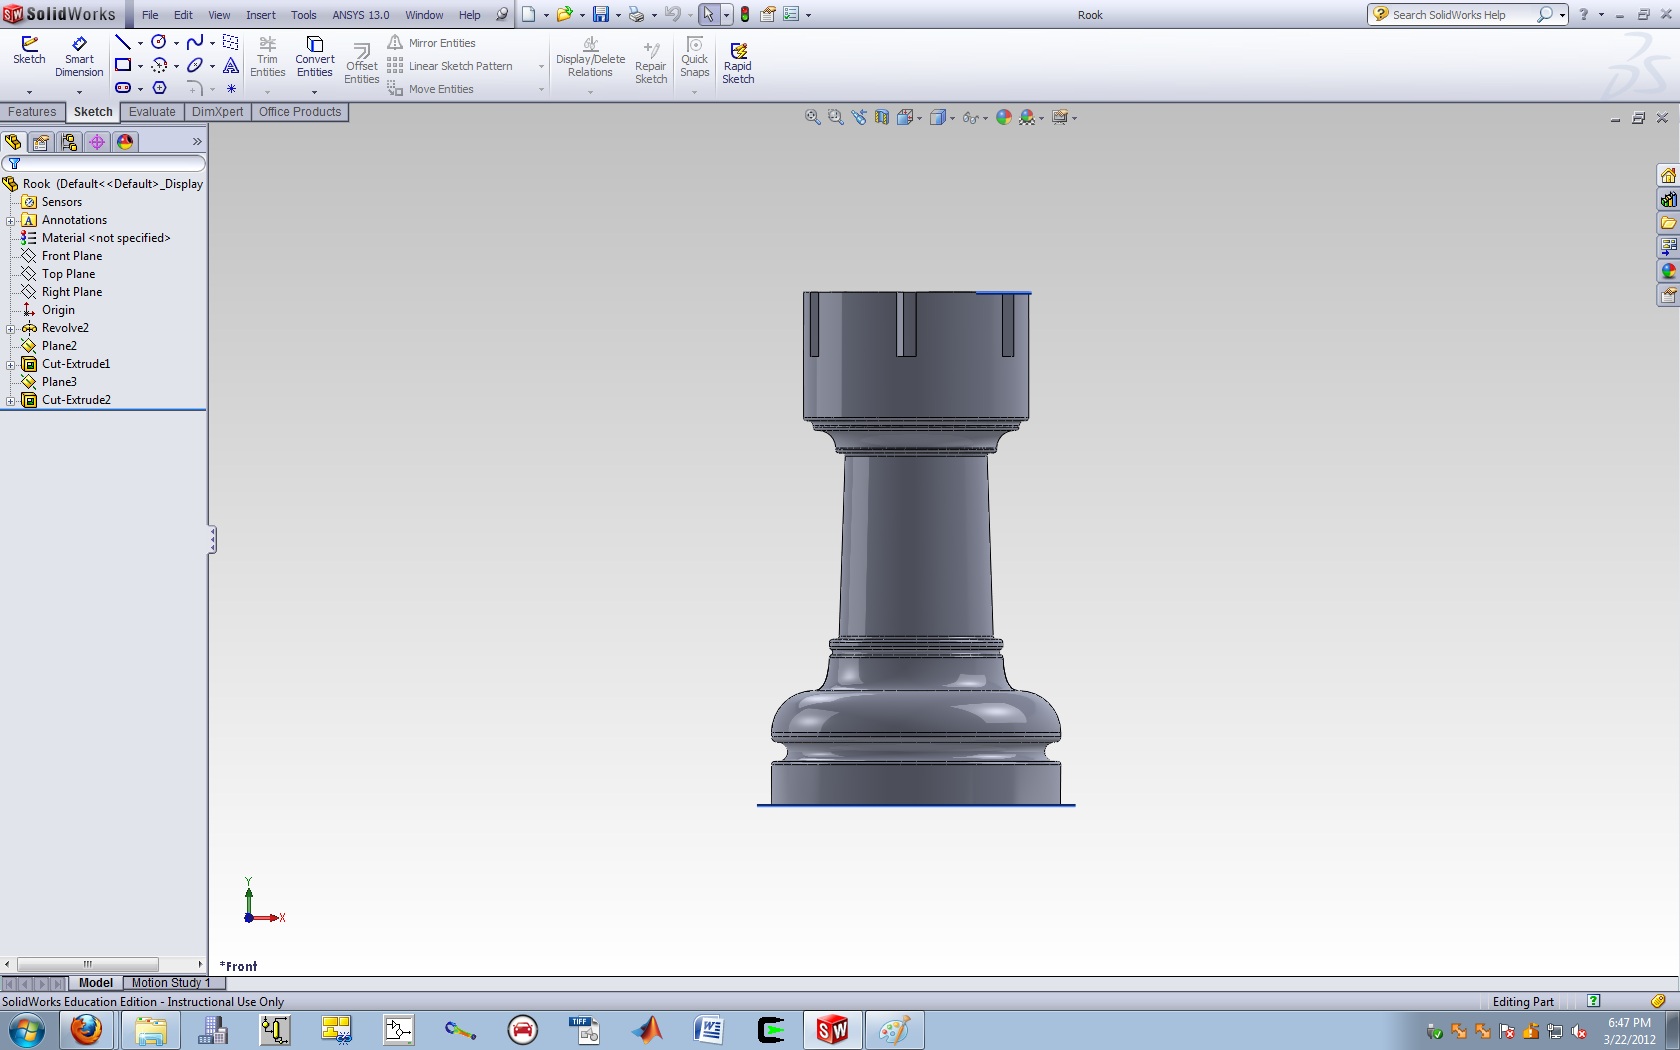This screenshot has height=1050, width=1680.
Task: Select the Offset Entities tool
Action: (361, 64)
